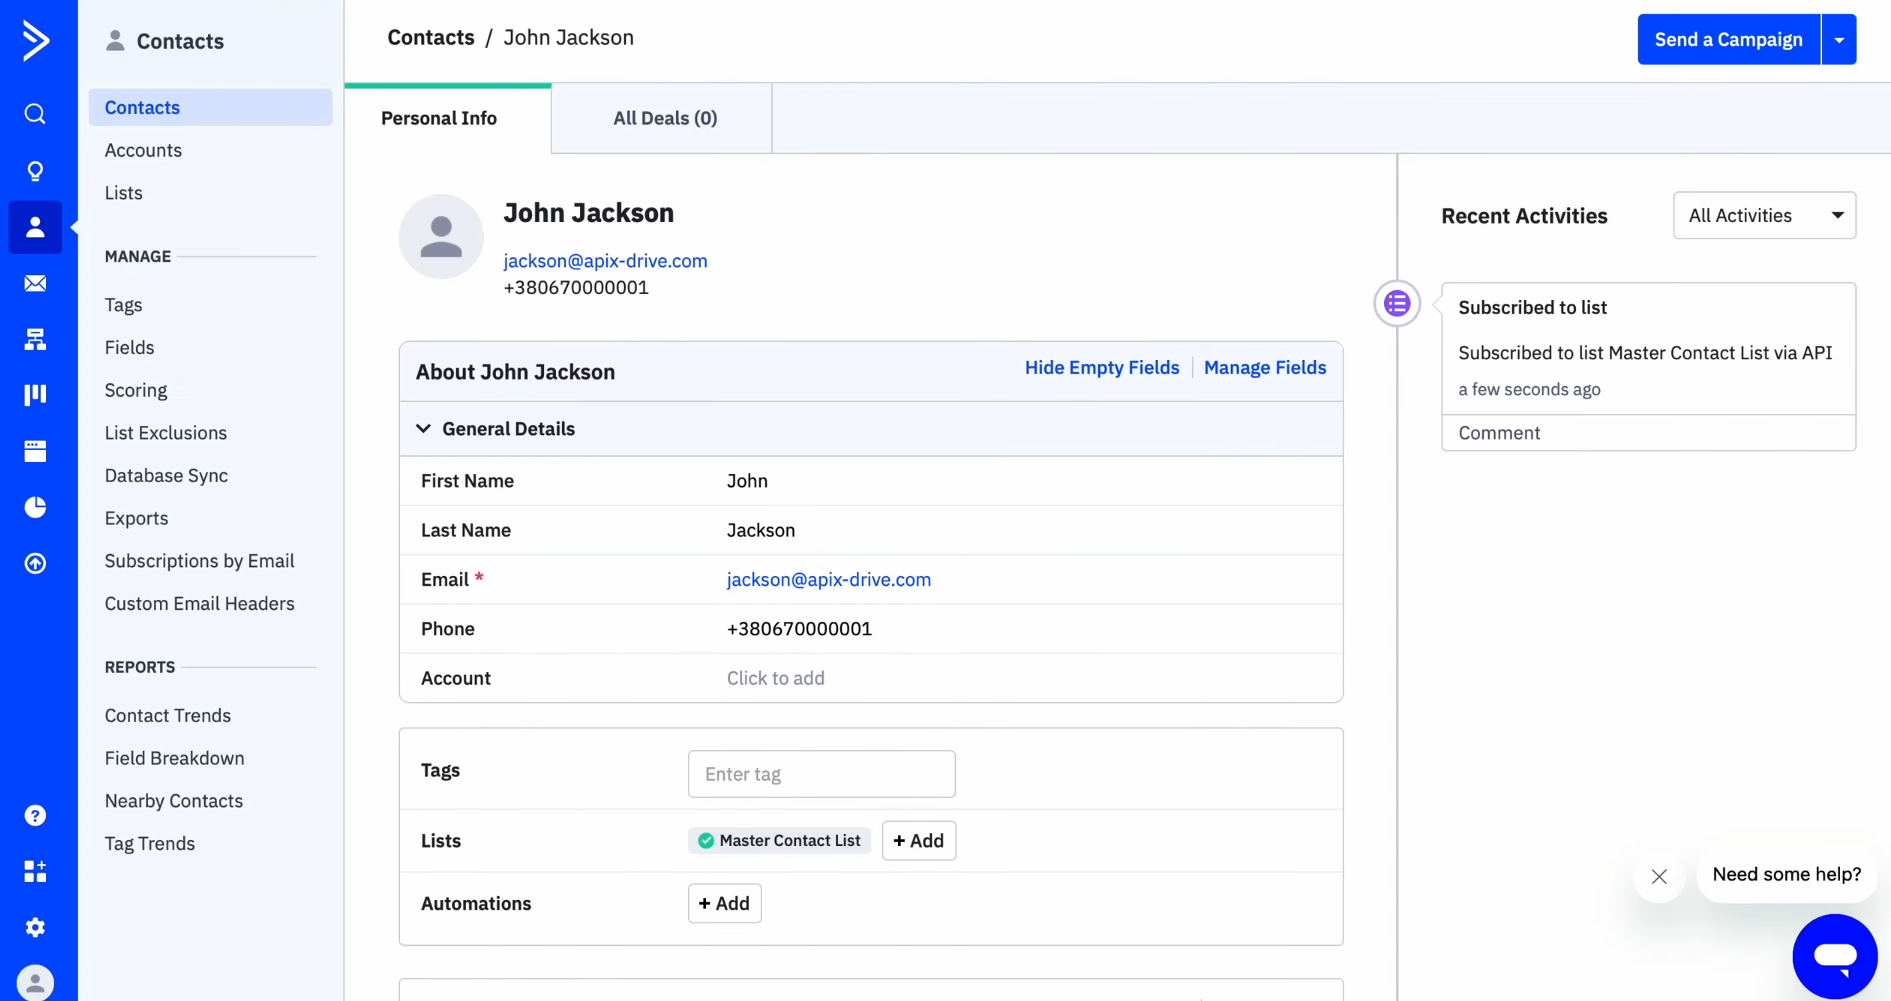Click the Hide Empty Fields link
This screenshot has width=1891, height=1001.
[x=1101, y=368]
